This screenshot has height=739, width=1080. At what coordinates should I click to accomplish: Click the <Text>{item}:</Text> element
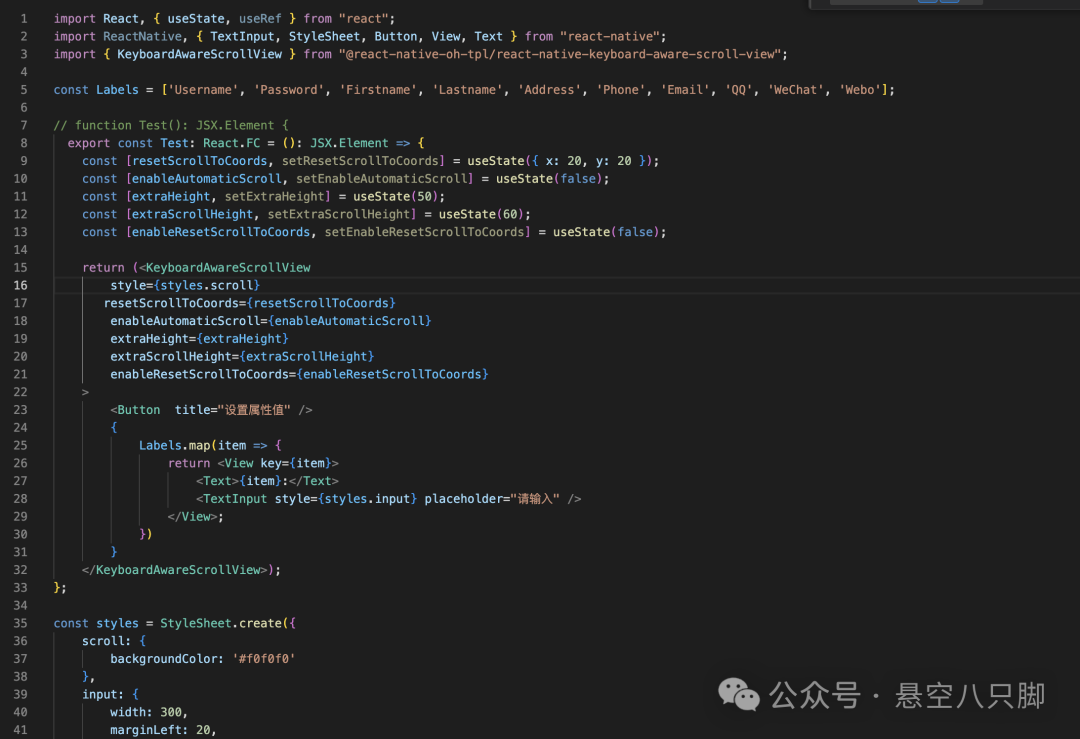[x=267, y=481]
